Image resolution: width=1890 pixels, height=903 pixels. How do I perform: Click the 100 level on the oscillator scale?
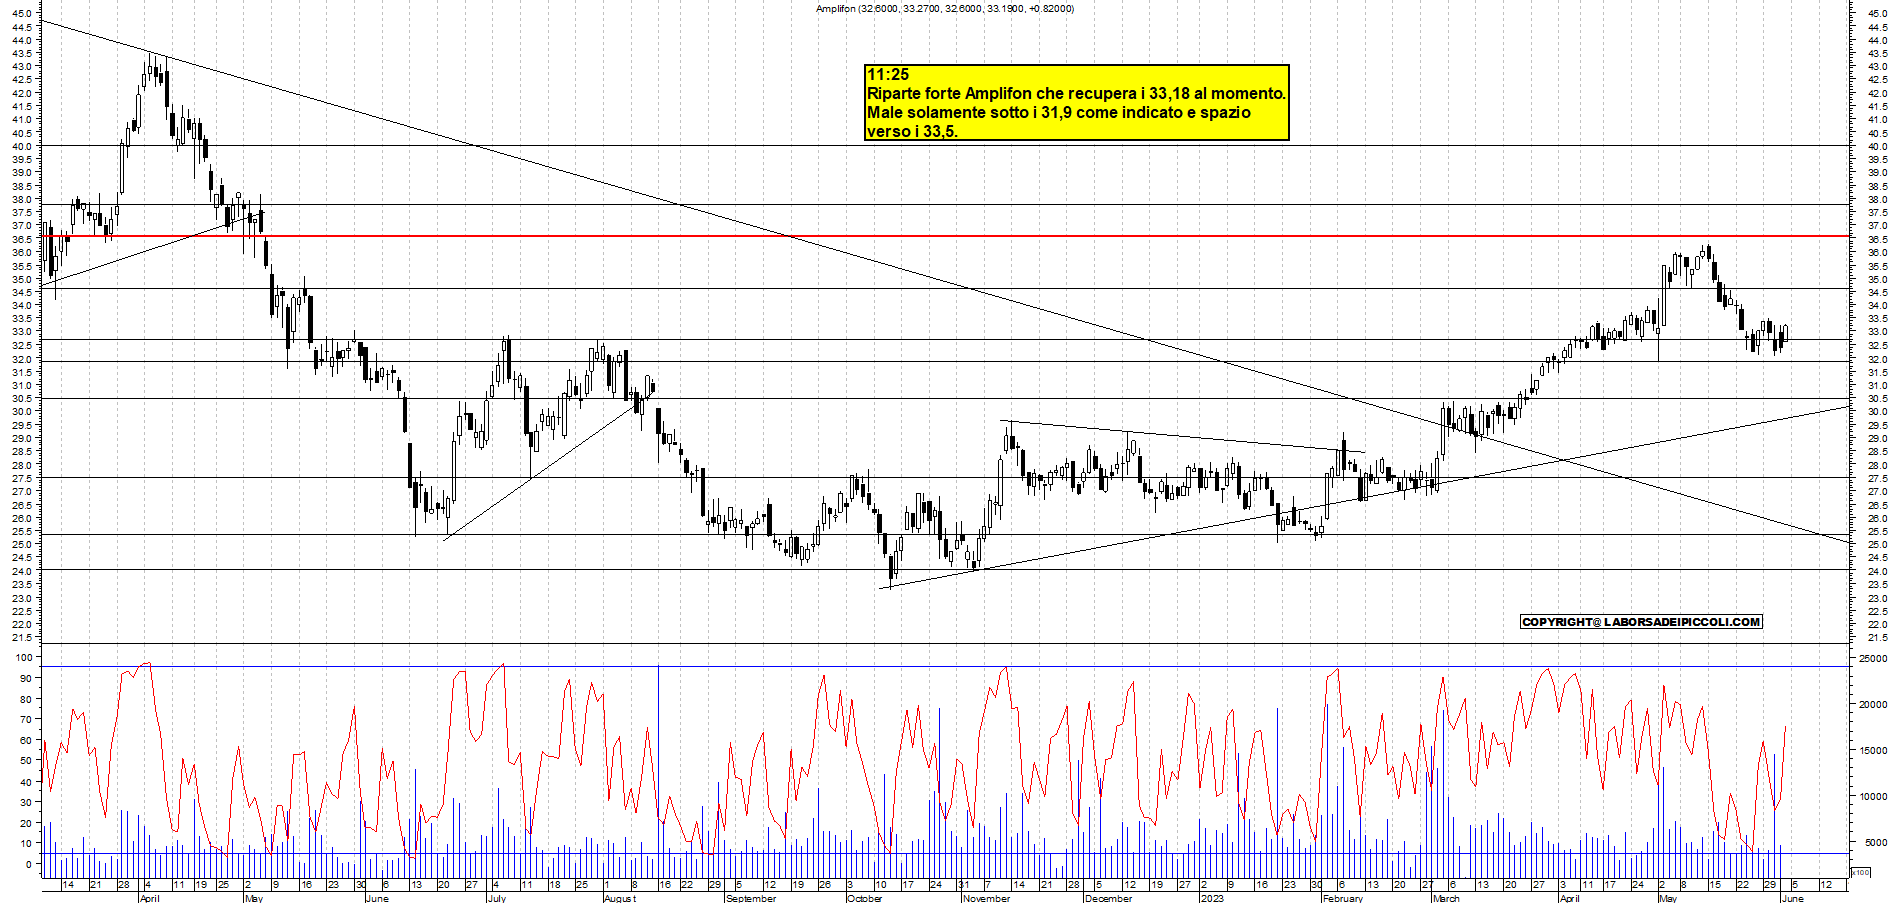(x=23, y=658)
